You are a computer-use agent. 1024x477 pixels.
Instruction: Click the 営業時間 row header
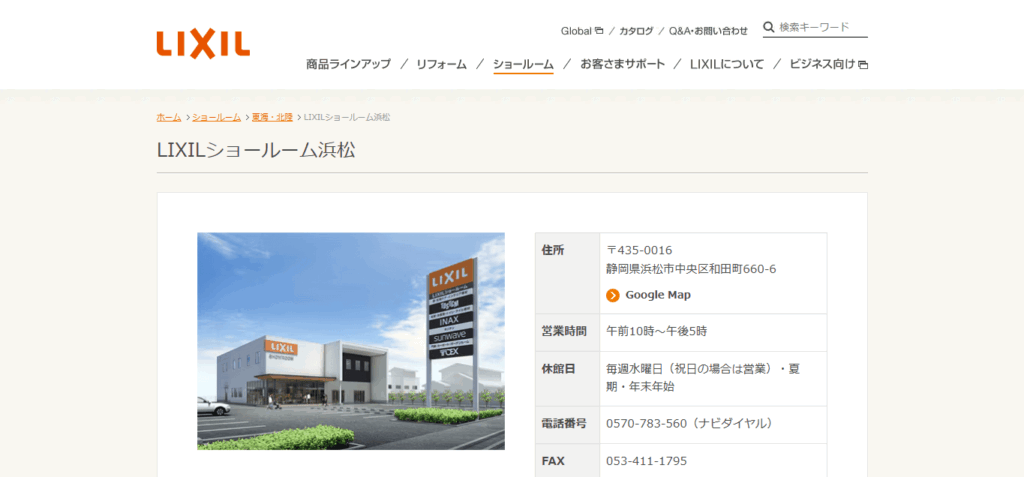(x=564, y=331)
